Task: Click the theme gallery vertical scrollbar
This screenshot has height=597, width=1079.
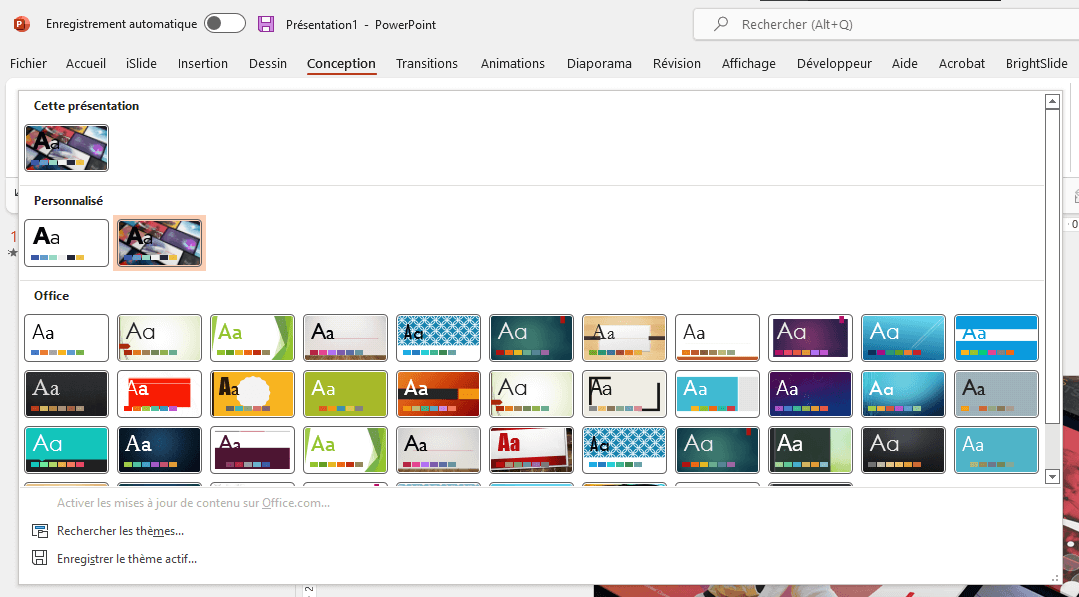Action: click(1052, 290)
